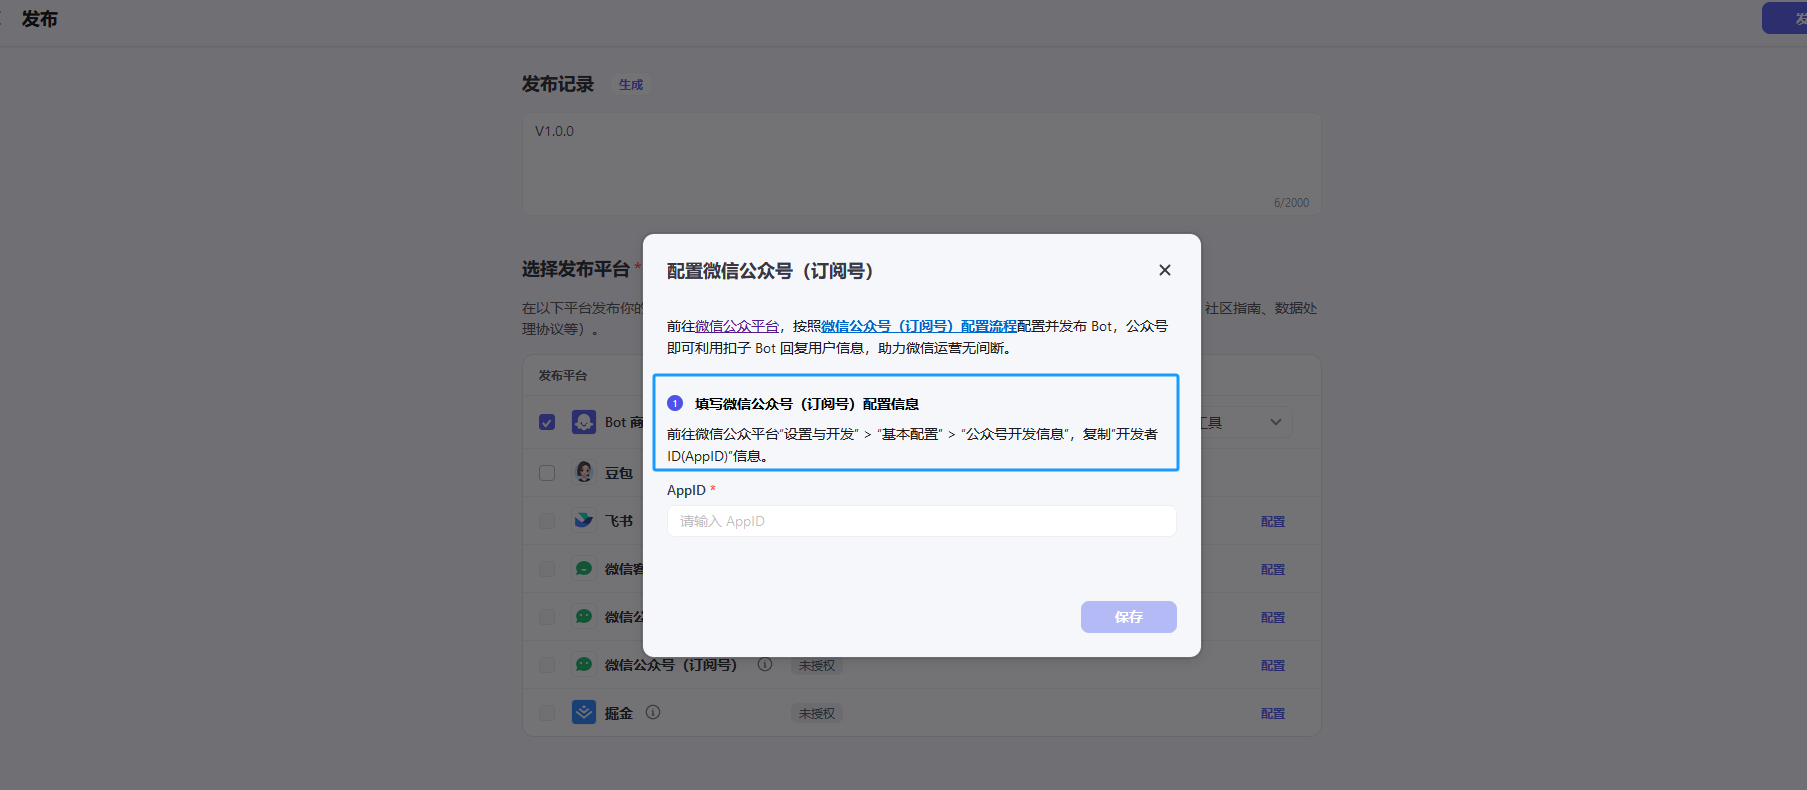
Task: Click the 掘金 platform icon
Action: point(584,712)
